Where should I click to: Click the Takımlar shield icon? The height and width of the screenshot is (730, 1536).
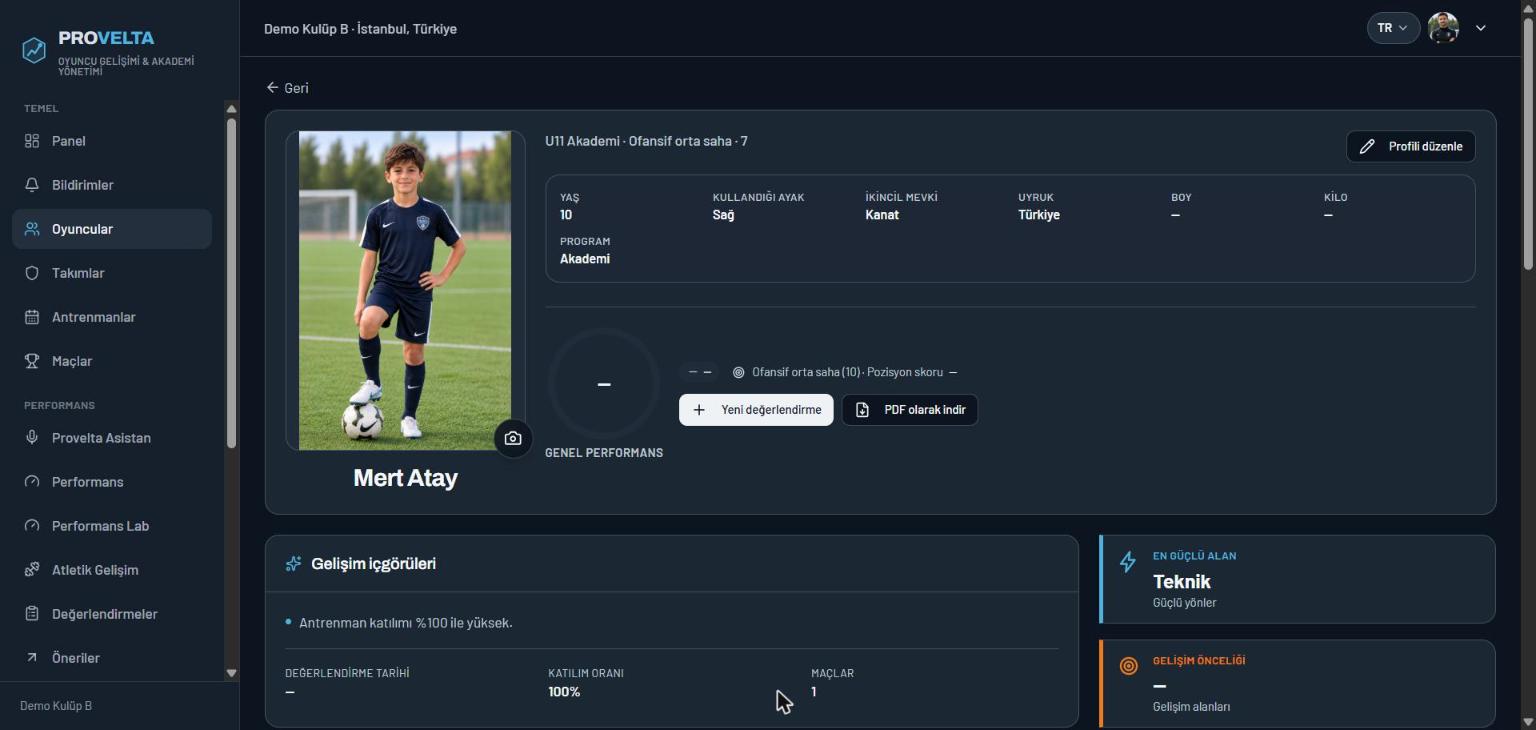[x=32, y=273]
